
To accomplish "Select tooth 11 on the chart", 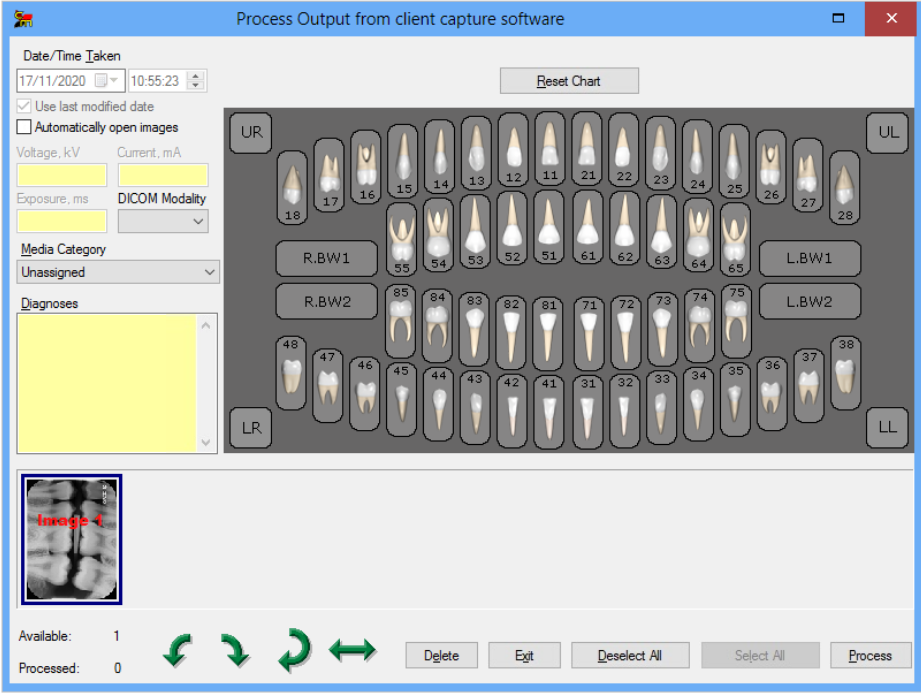I will [x=550, y=149].
